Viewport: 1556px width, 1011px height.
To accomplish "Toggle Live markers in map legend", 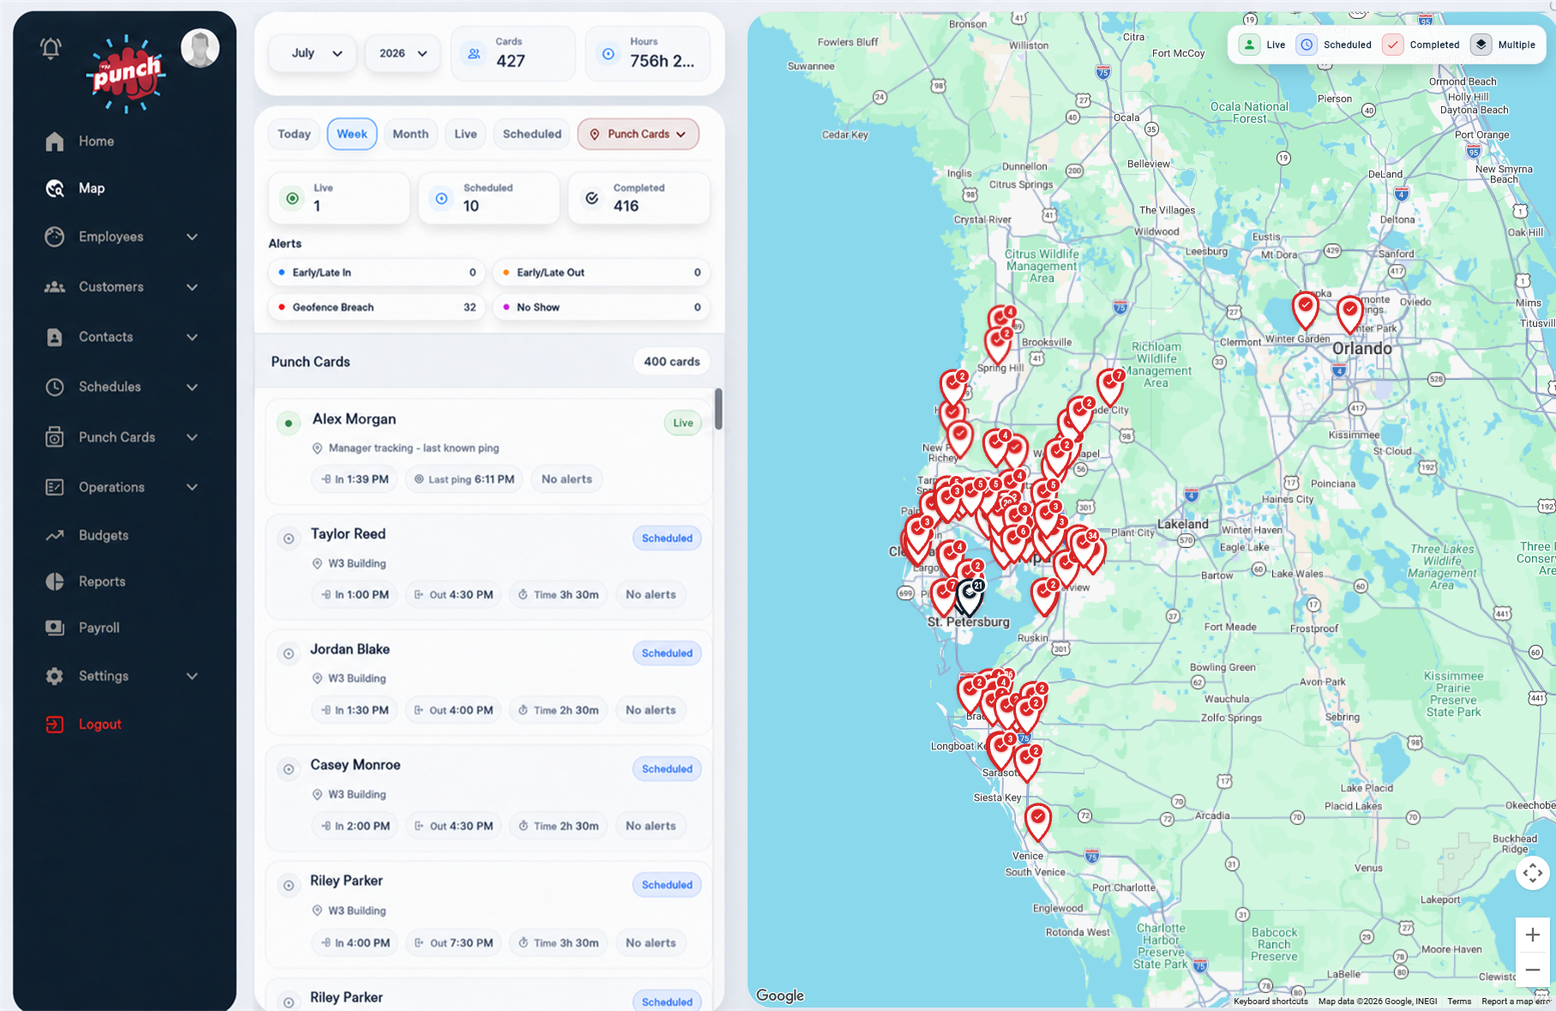I will tap(1262, 45).
